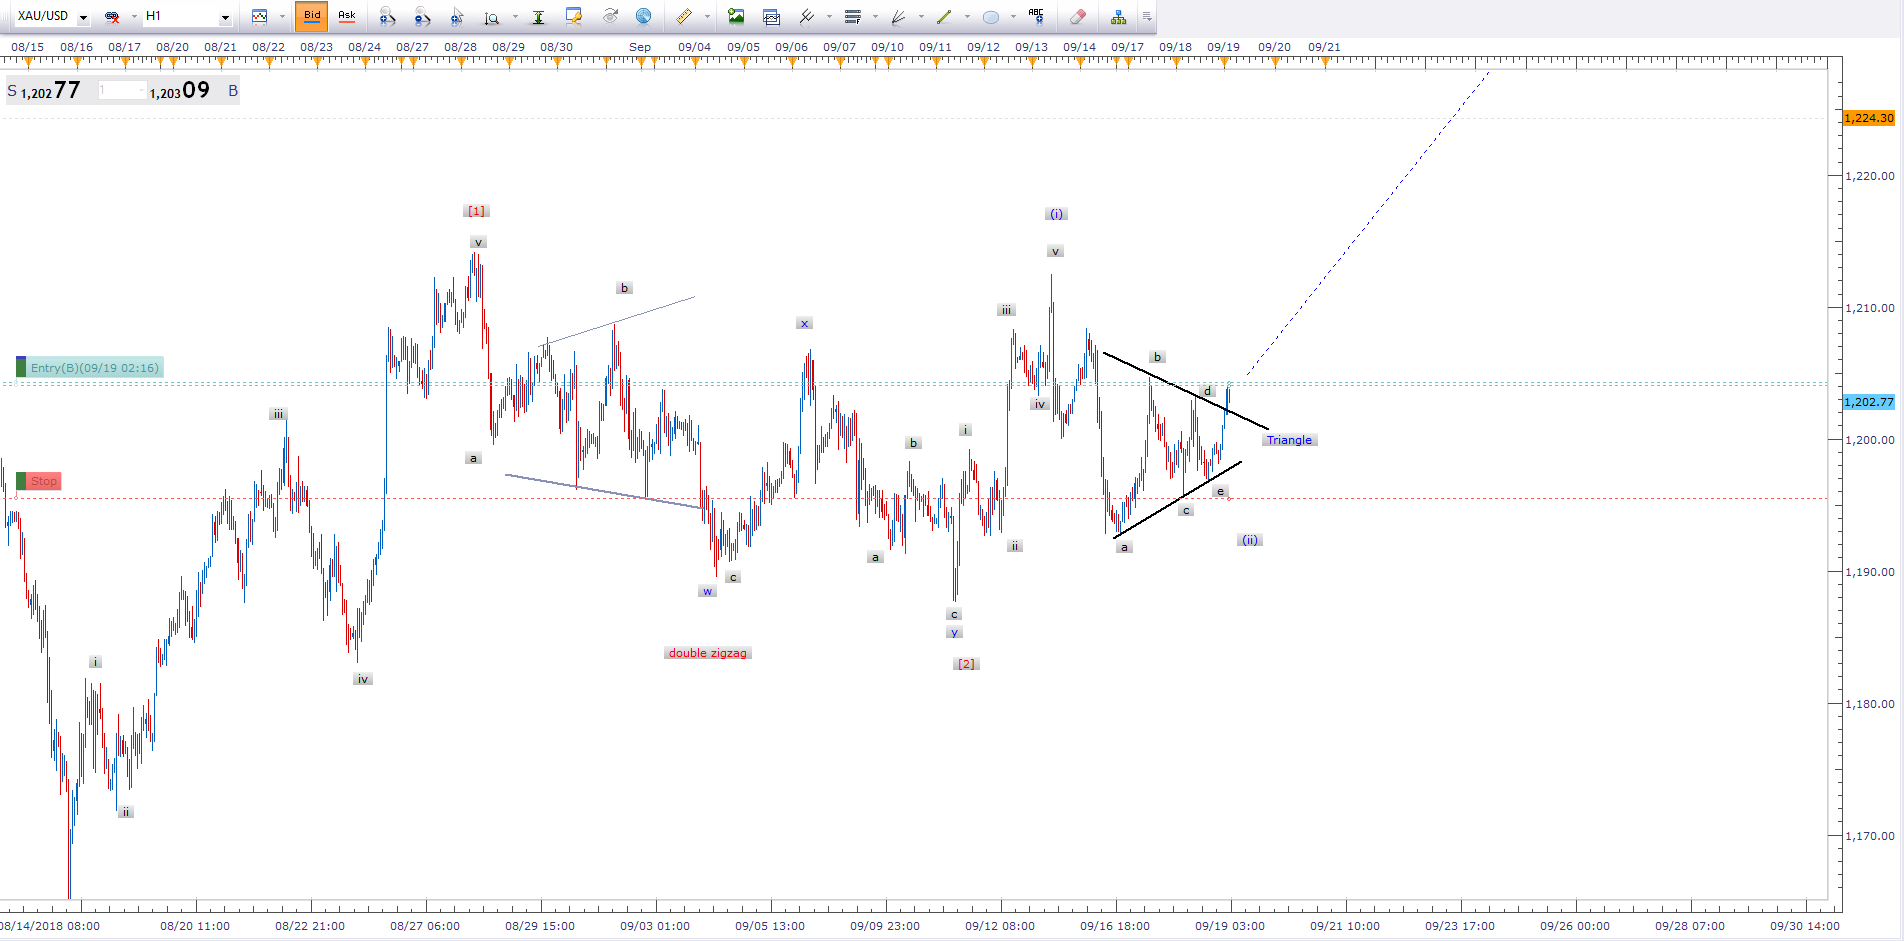Select the eraser tool
The width and height of the screenshot is (1904, 941).
1077,17
